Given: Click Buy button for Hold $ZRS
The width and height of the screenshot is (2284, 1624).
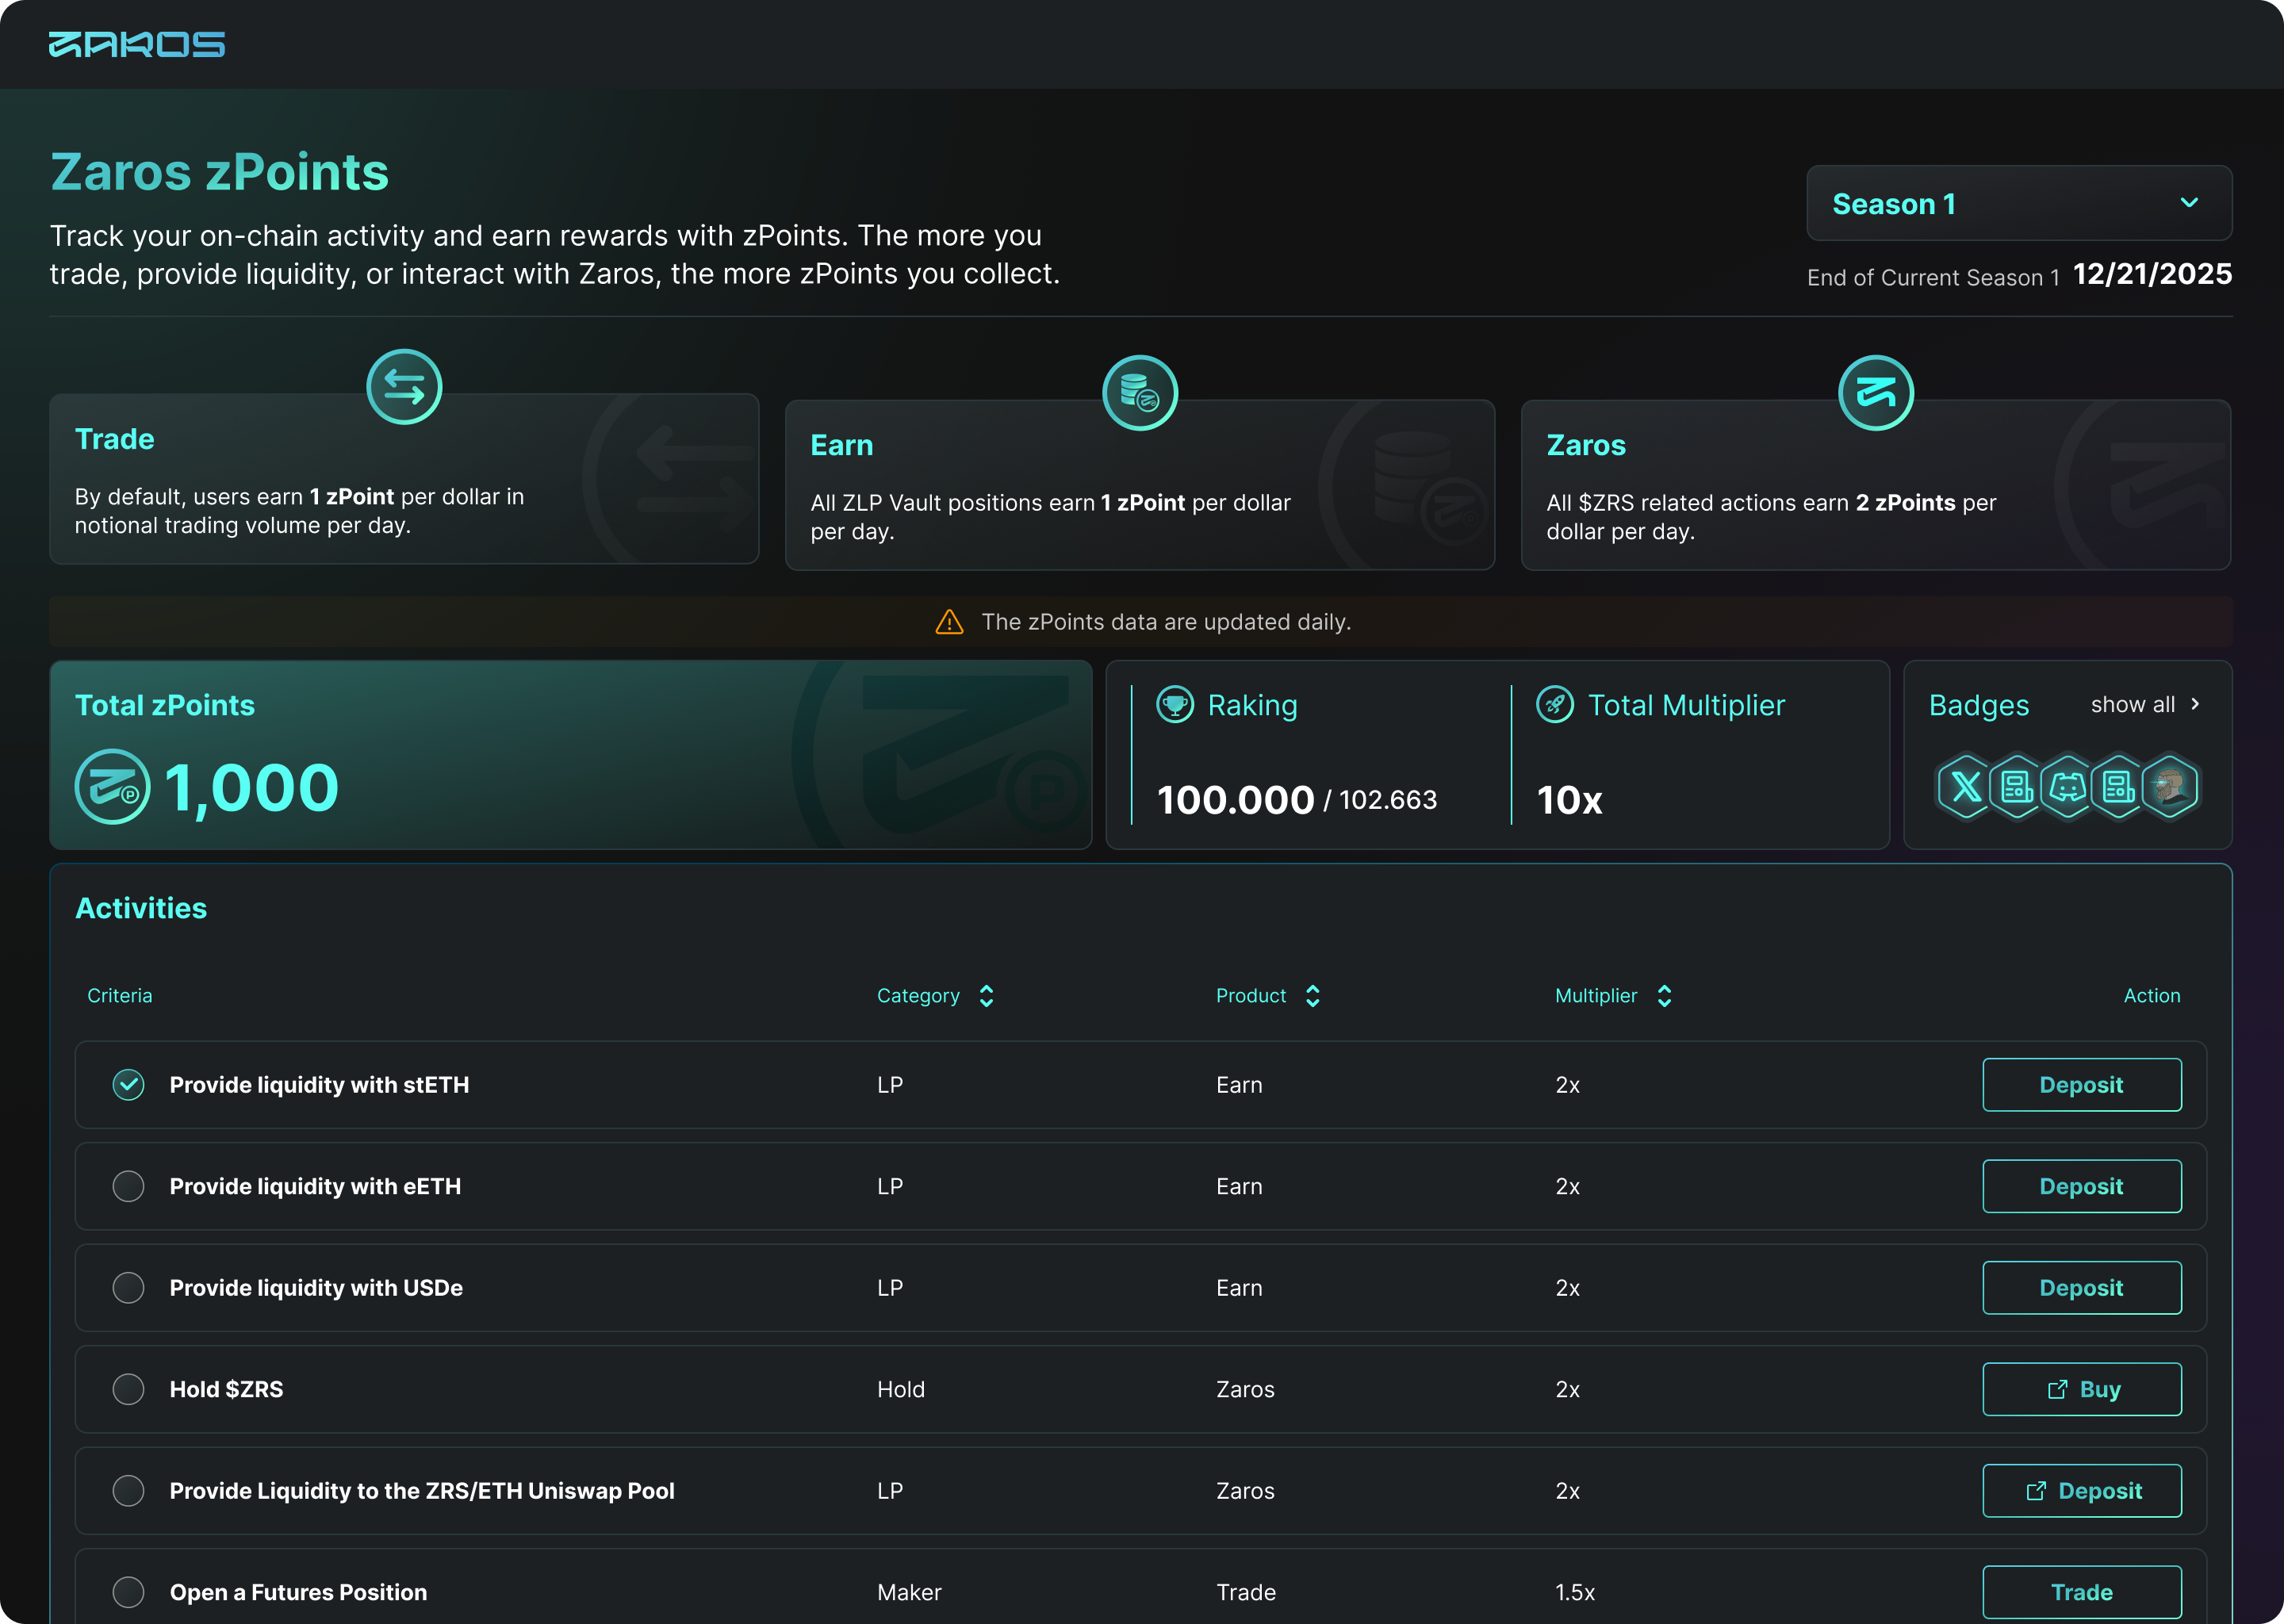Looking at the screenshot, I should point(2081,1389).
